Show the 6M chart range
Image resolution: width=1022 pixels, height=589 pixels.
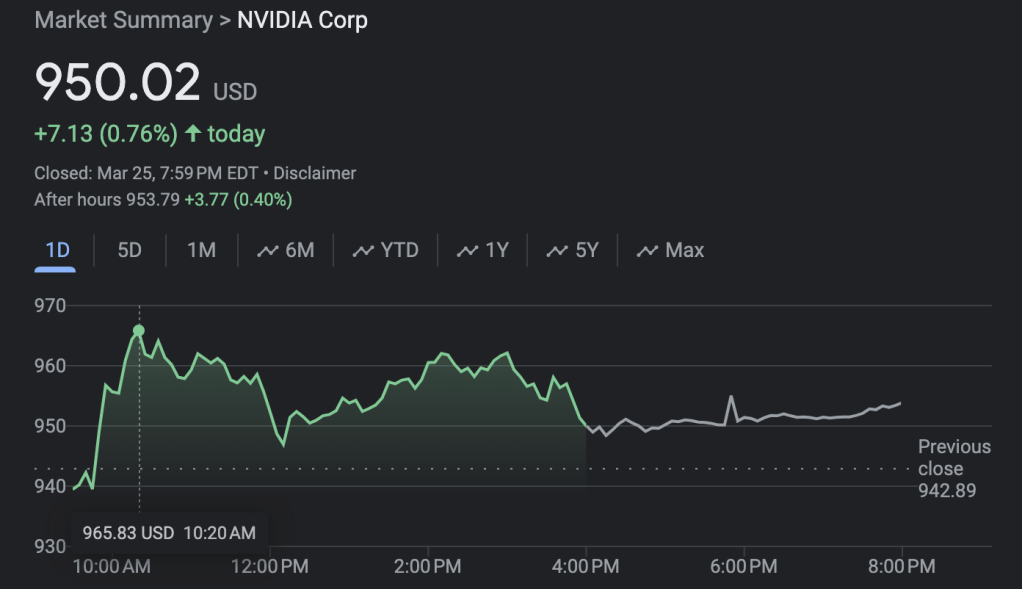tap(299, 250)
